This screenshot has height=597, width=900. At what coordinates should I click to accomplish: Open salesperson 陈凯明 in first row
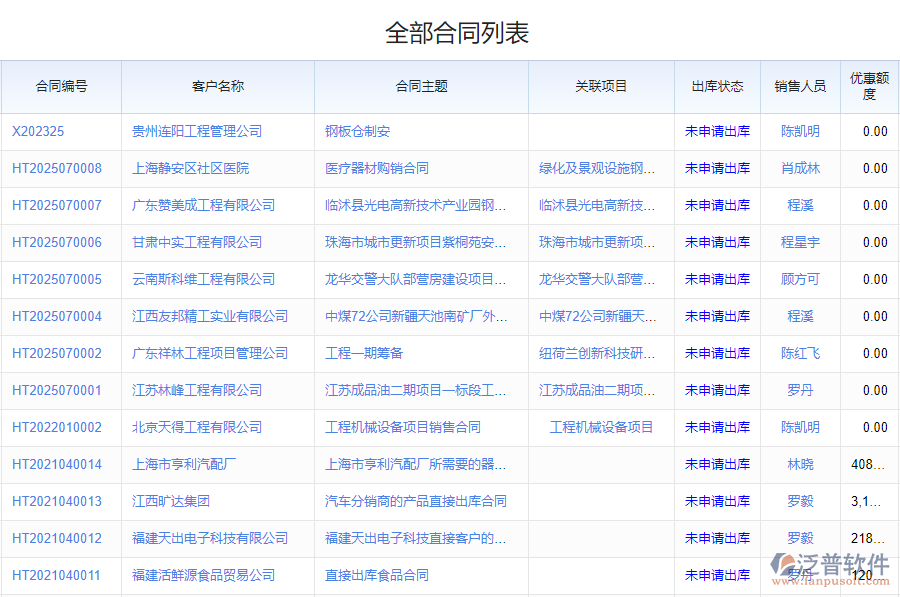point(800,131)
